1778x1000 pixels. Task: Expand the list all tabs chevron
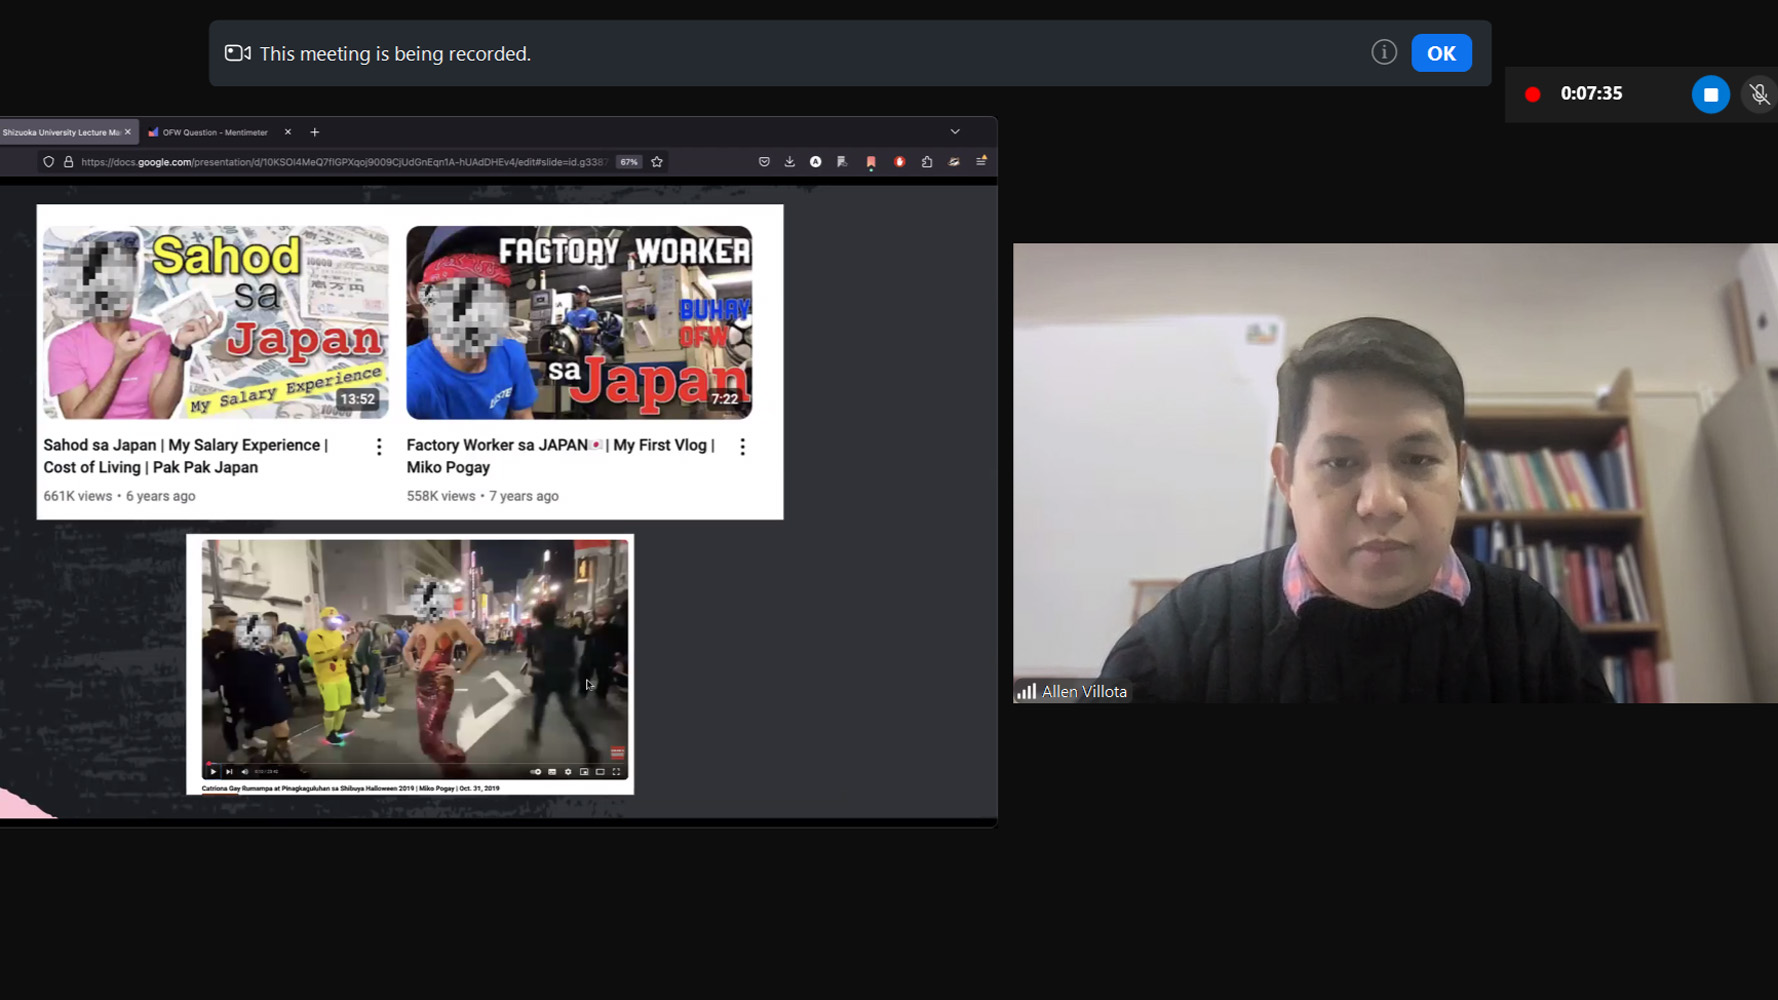[955, 132]
